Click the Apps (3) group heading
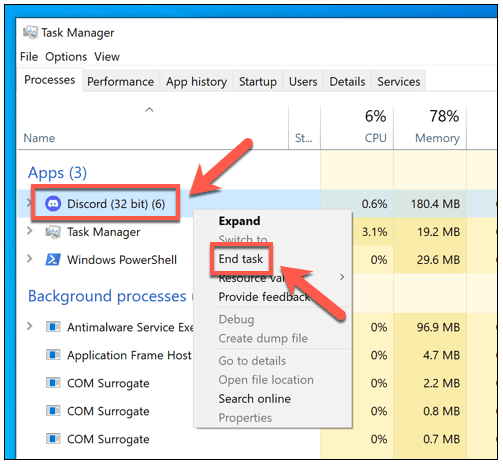Image resolution: width=503 pixels, height=464 pixels. pos(57,173)
